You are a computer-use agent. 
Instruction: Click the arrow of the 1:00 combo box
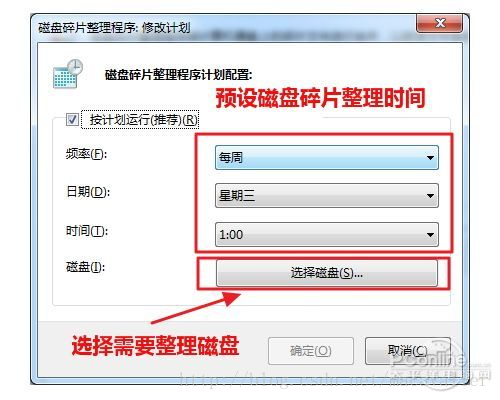pyautogui.click(x=430, y=235)
